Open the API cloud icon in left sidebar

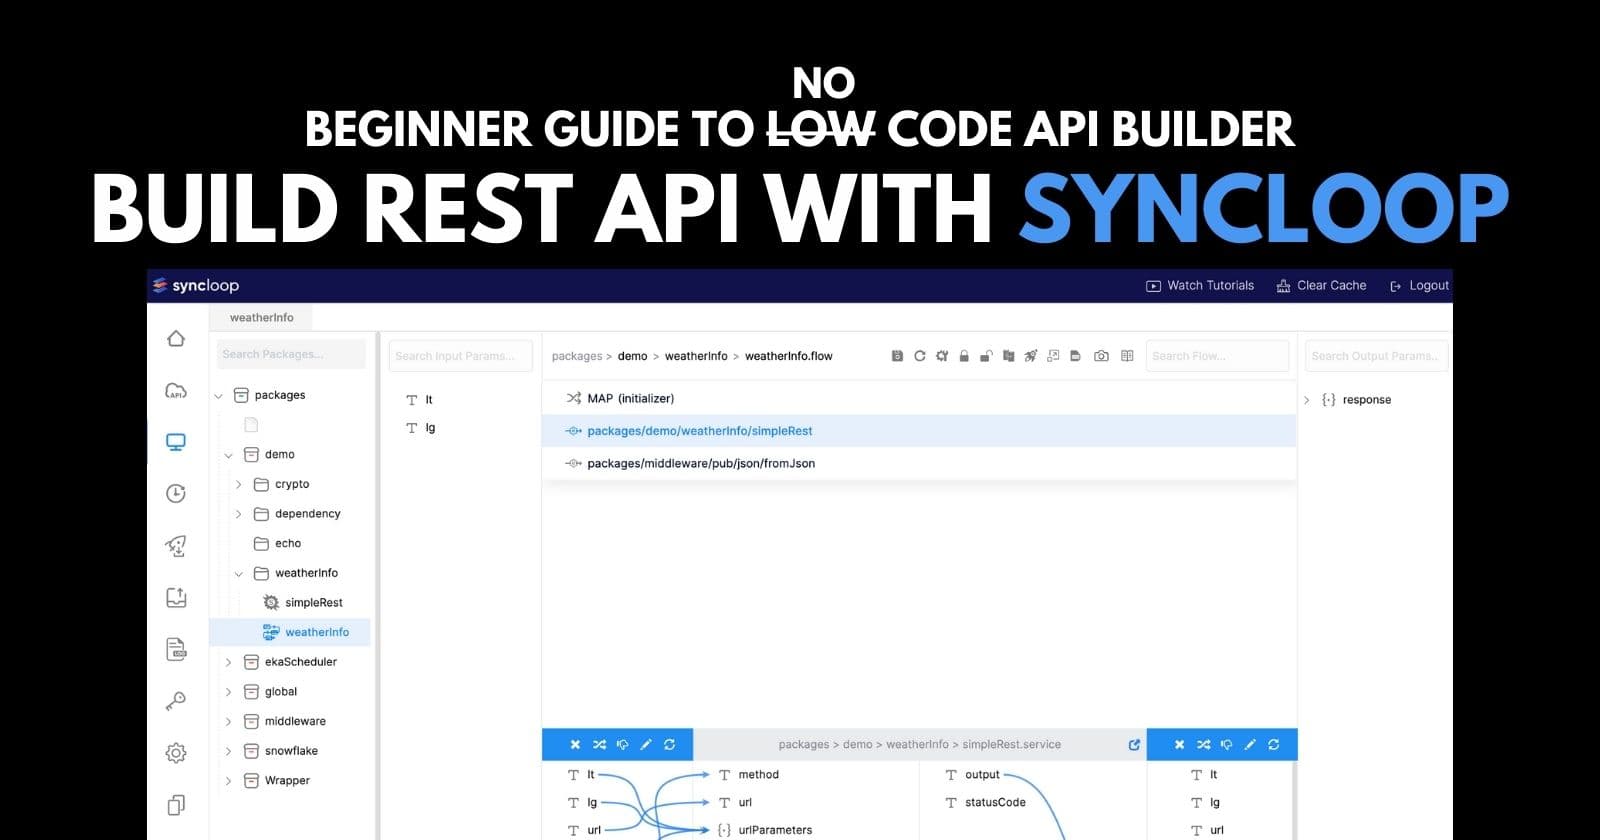(x=176, y=391)
